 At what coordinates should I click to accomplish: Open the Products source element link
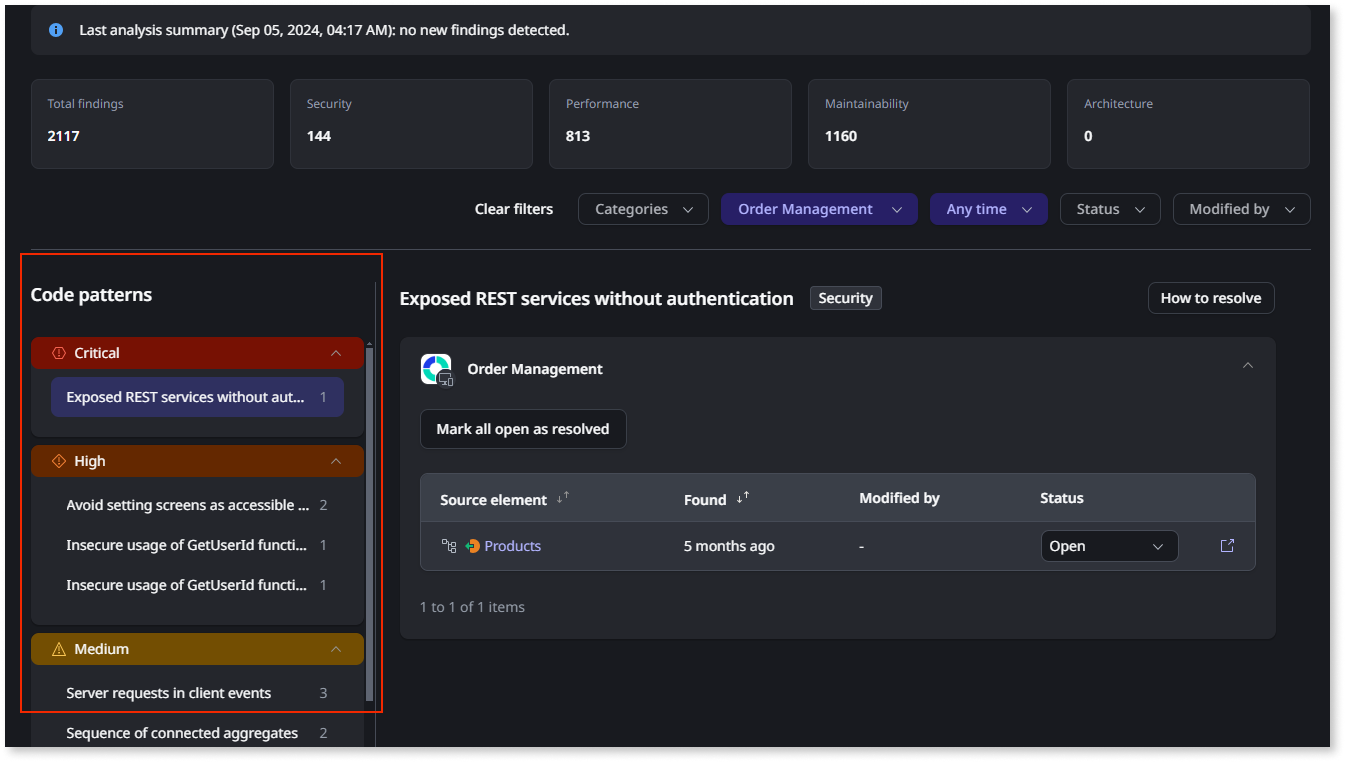point(512,546)
